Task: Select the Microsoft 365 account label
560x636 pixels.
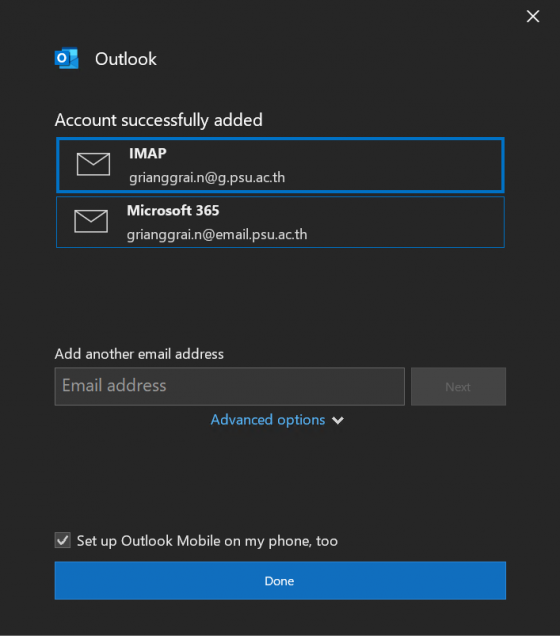Action: point(173,211)
